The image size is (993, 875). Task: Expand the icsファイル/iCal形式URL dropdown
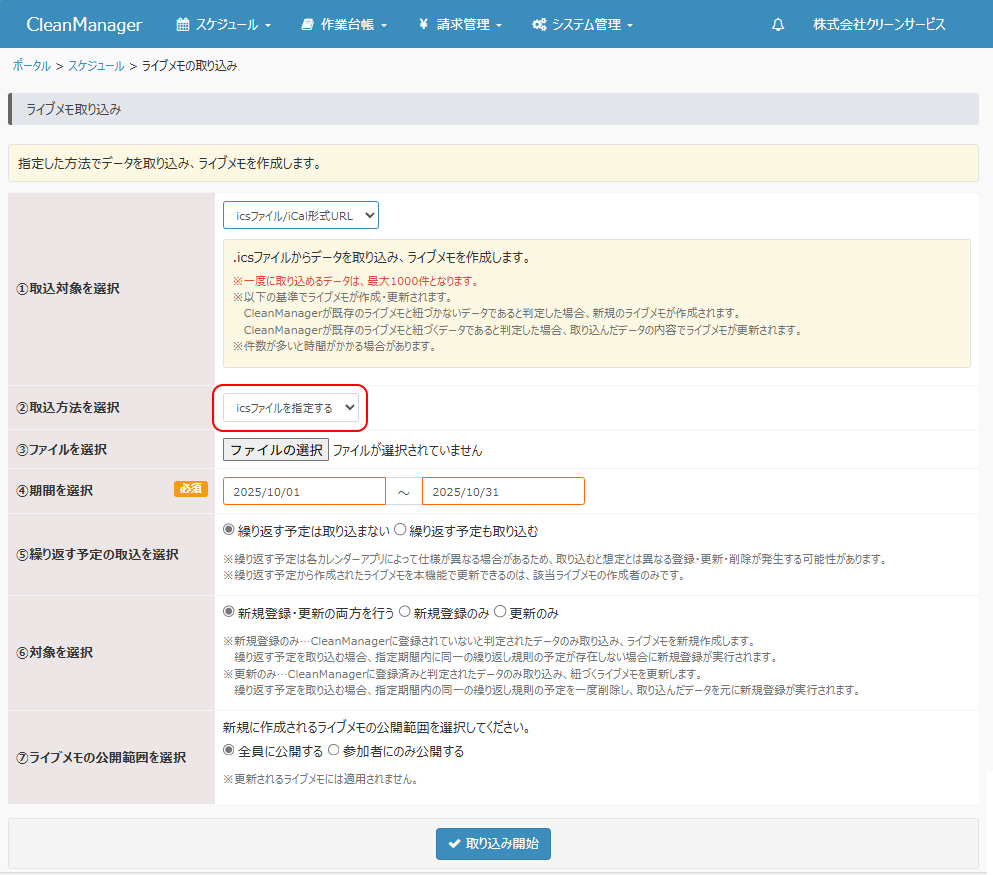coord(301,215)
